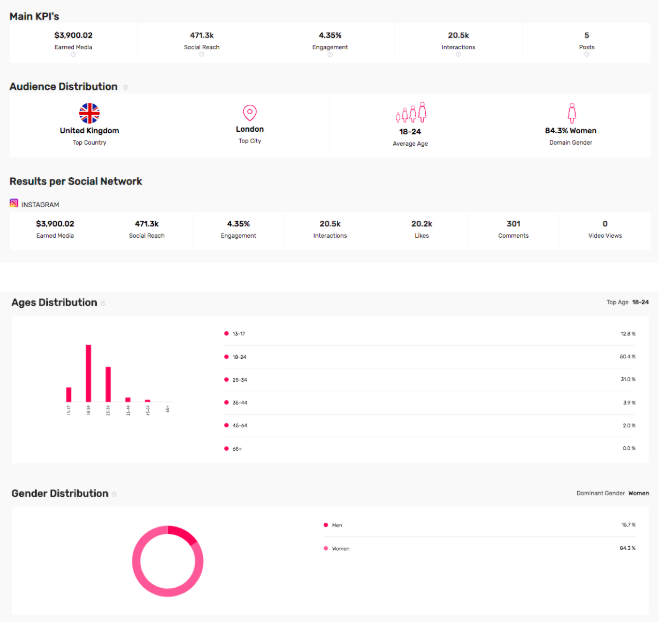Click info icon beside Gender Distribution
The width and height of the screenshot is (659, 622).
115,494
